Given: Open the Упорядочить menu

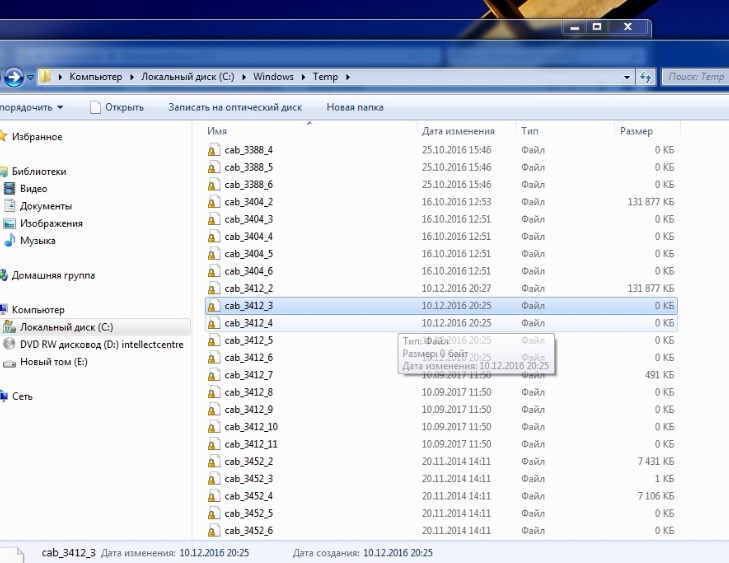Looking at the screenshot, I should click(32, 107).
